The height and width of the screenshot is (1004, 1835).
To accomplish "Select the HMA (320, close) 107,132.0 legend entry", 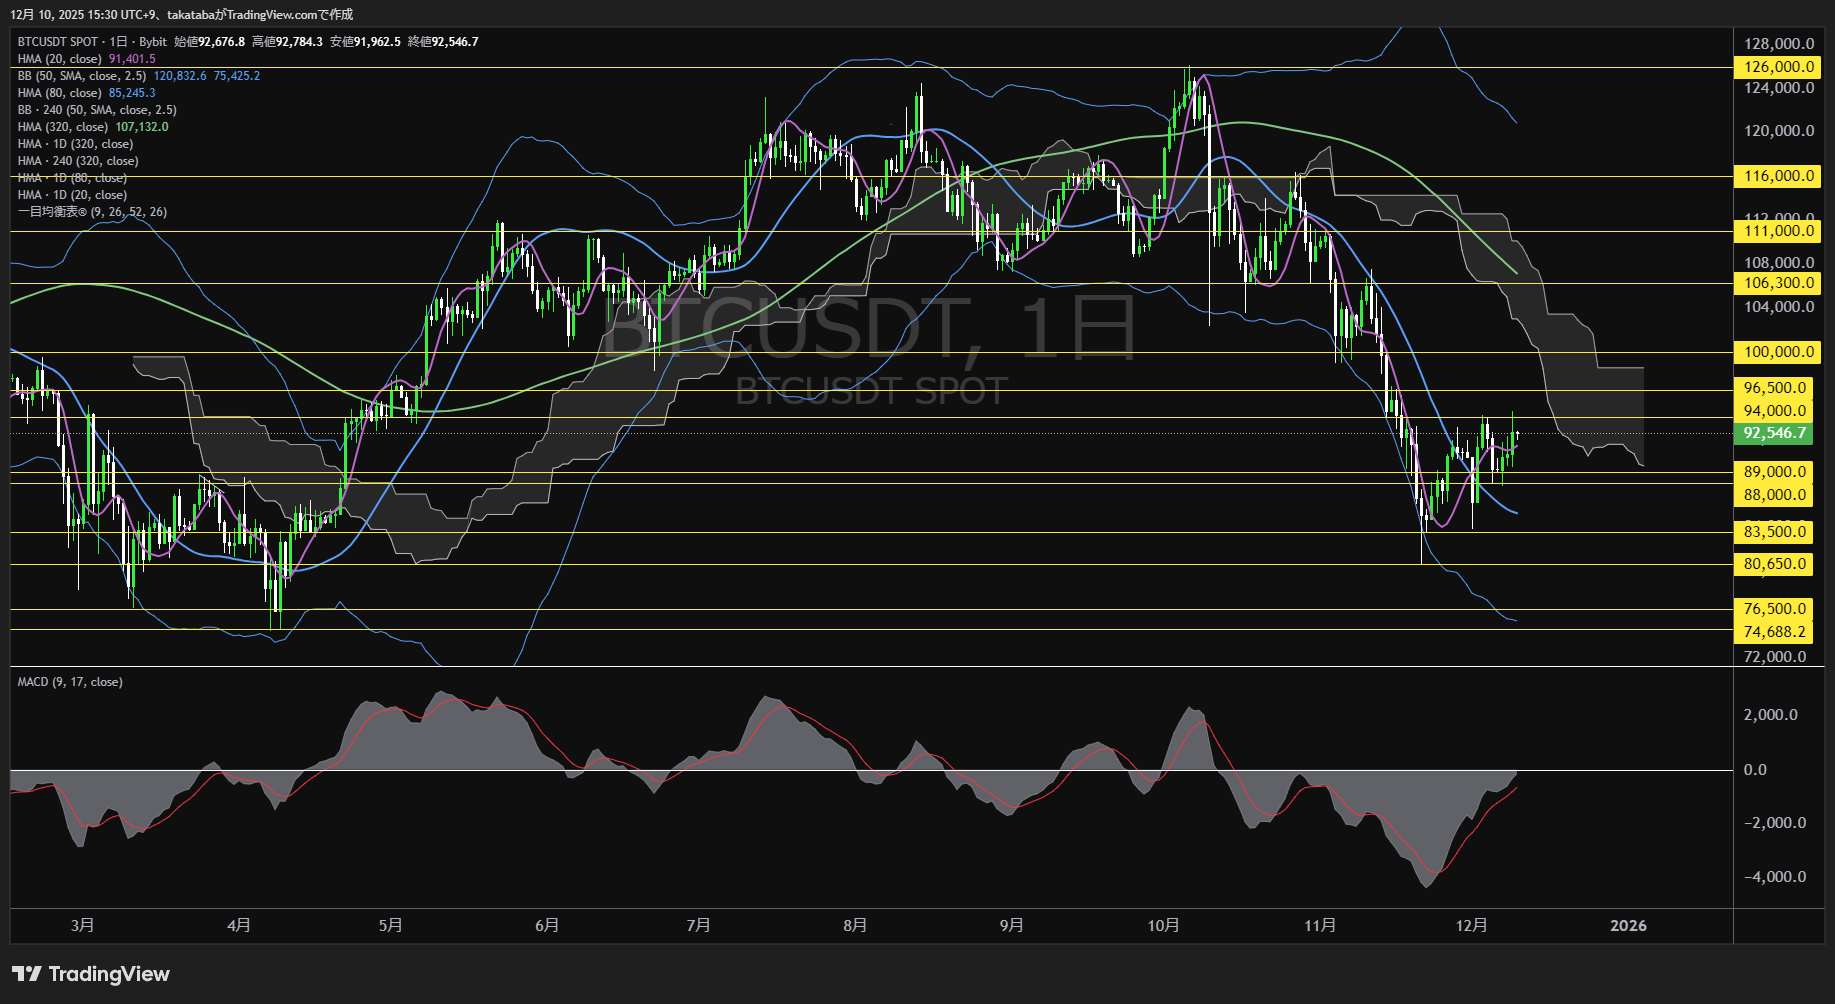I will (x=92, y=127).
